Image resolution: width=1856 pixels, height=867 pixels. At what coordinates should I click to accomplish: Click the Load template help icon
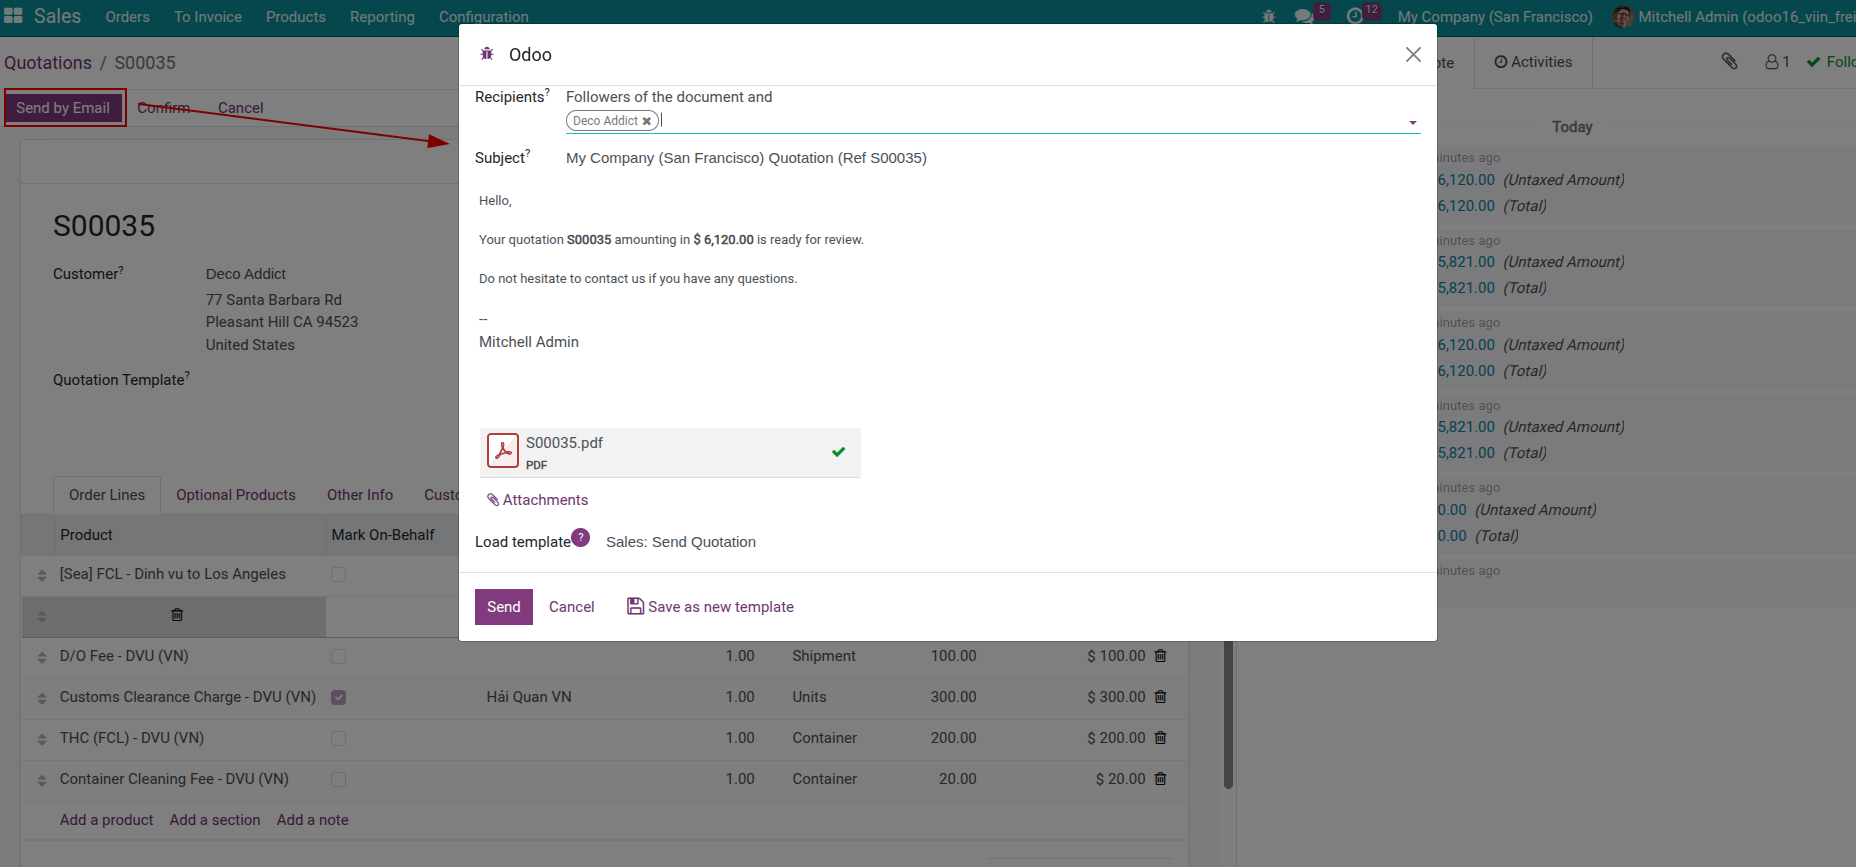tap(581, 538)
